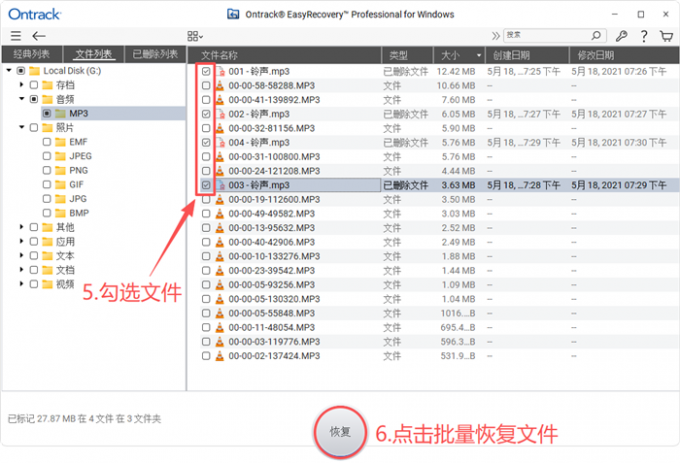Sort by 类型 column header
The image size is (680, 463).
407,55
